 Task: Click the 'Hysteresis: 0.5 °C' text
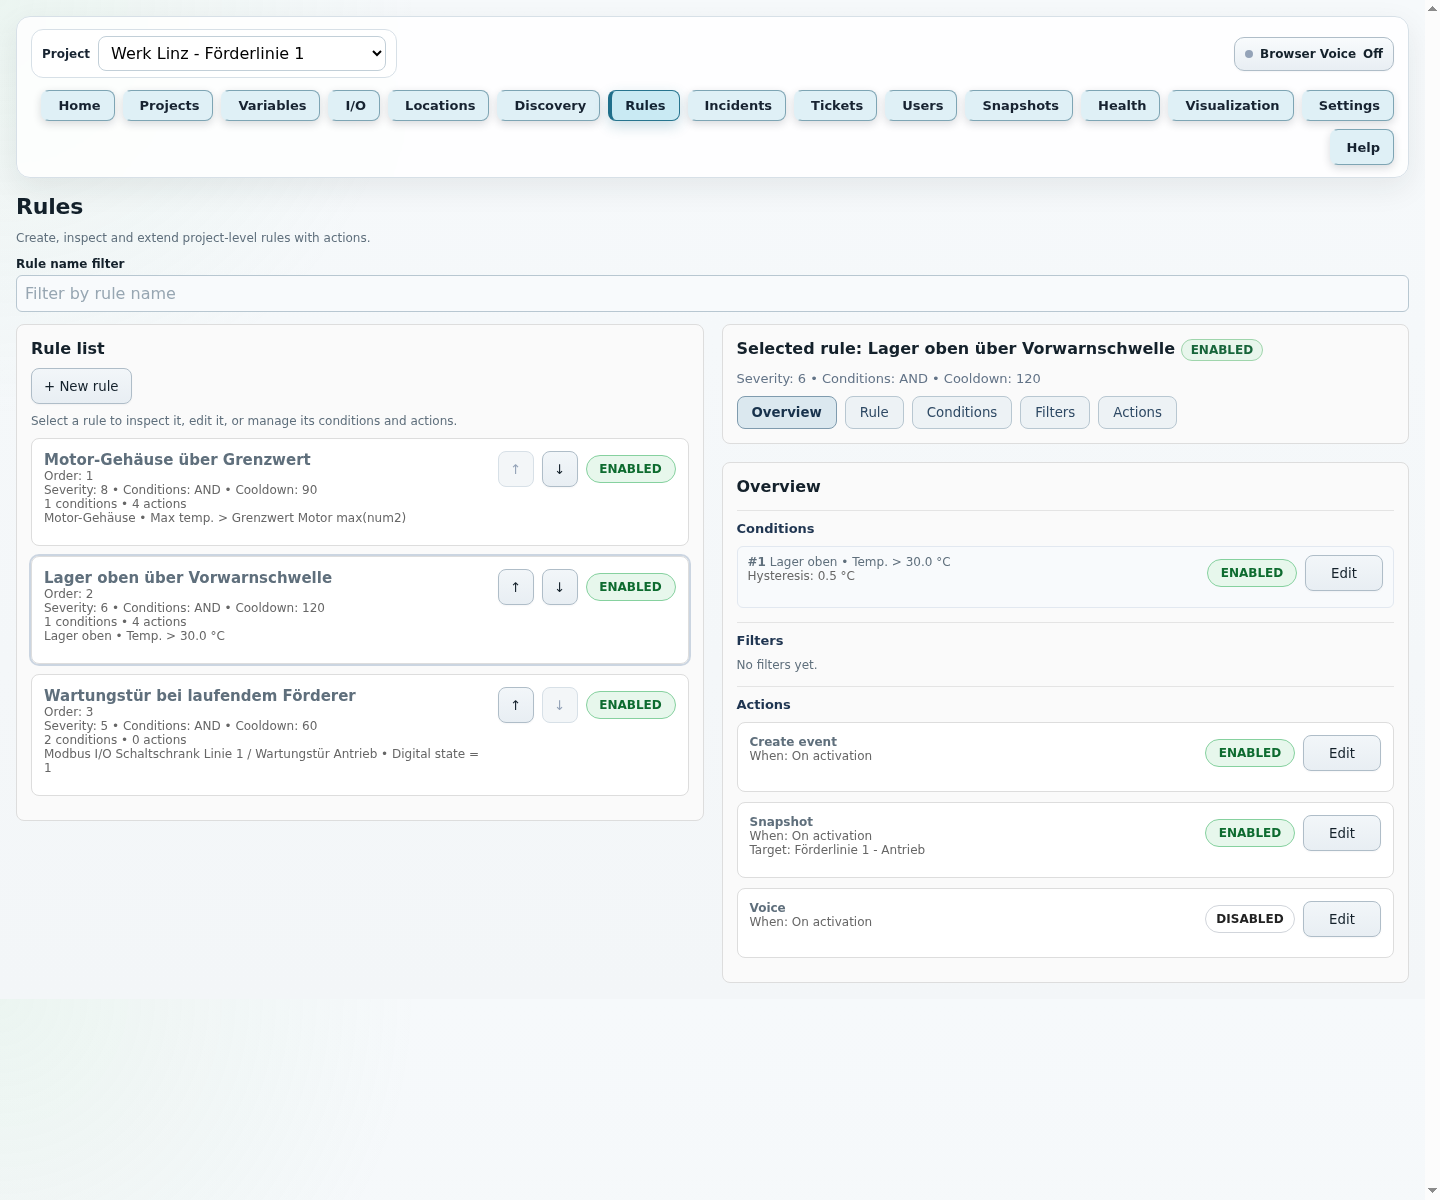[801, 576]
